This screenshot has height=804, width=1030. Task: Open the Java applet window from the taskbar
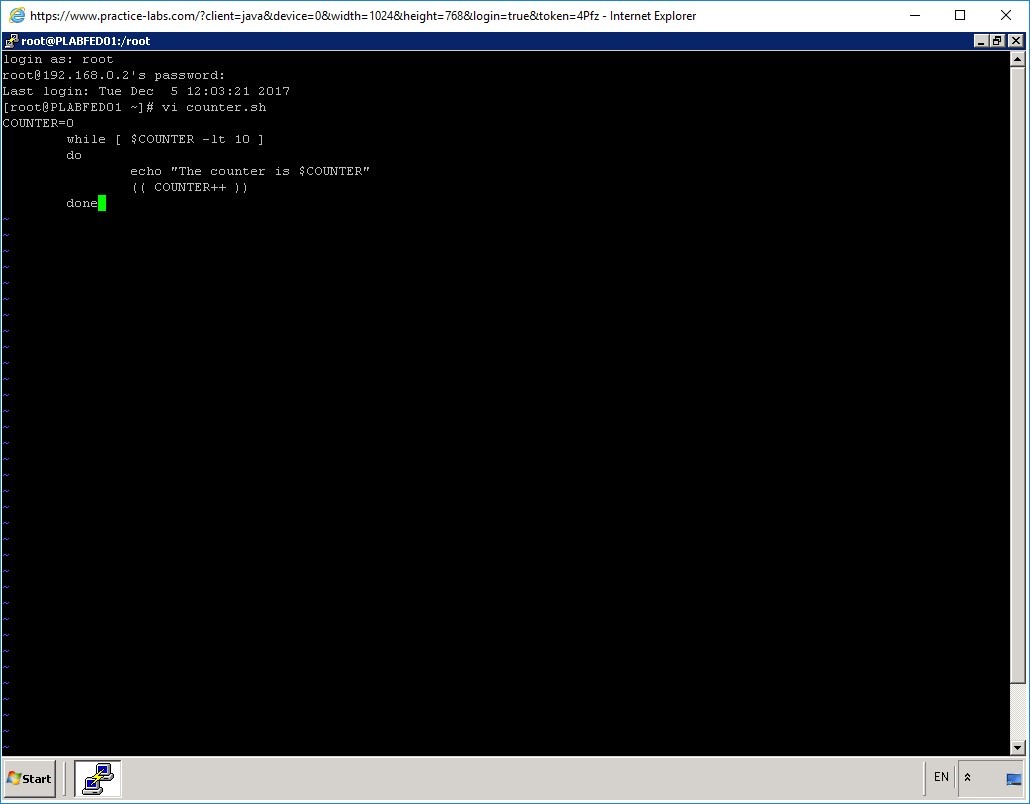pos(96,778)
